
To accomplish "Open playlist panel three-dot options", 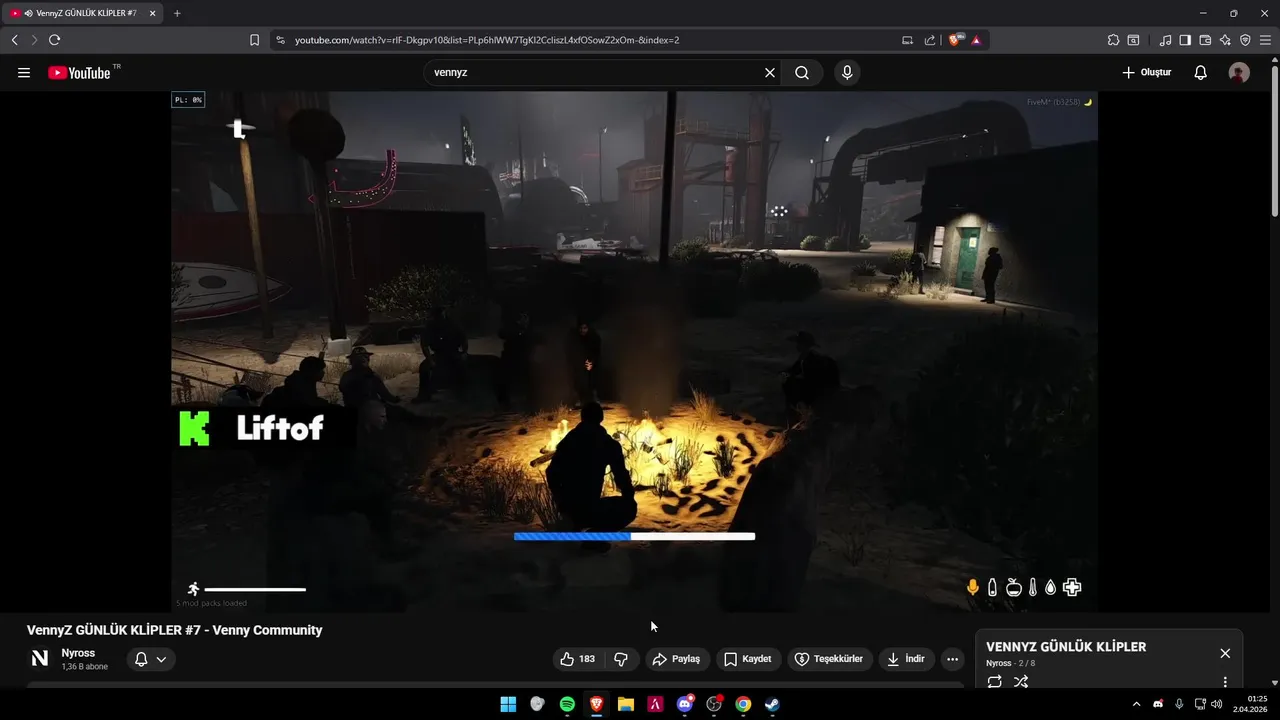I will tap(1225, 682).
